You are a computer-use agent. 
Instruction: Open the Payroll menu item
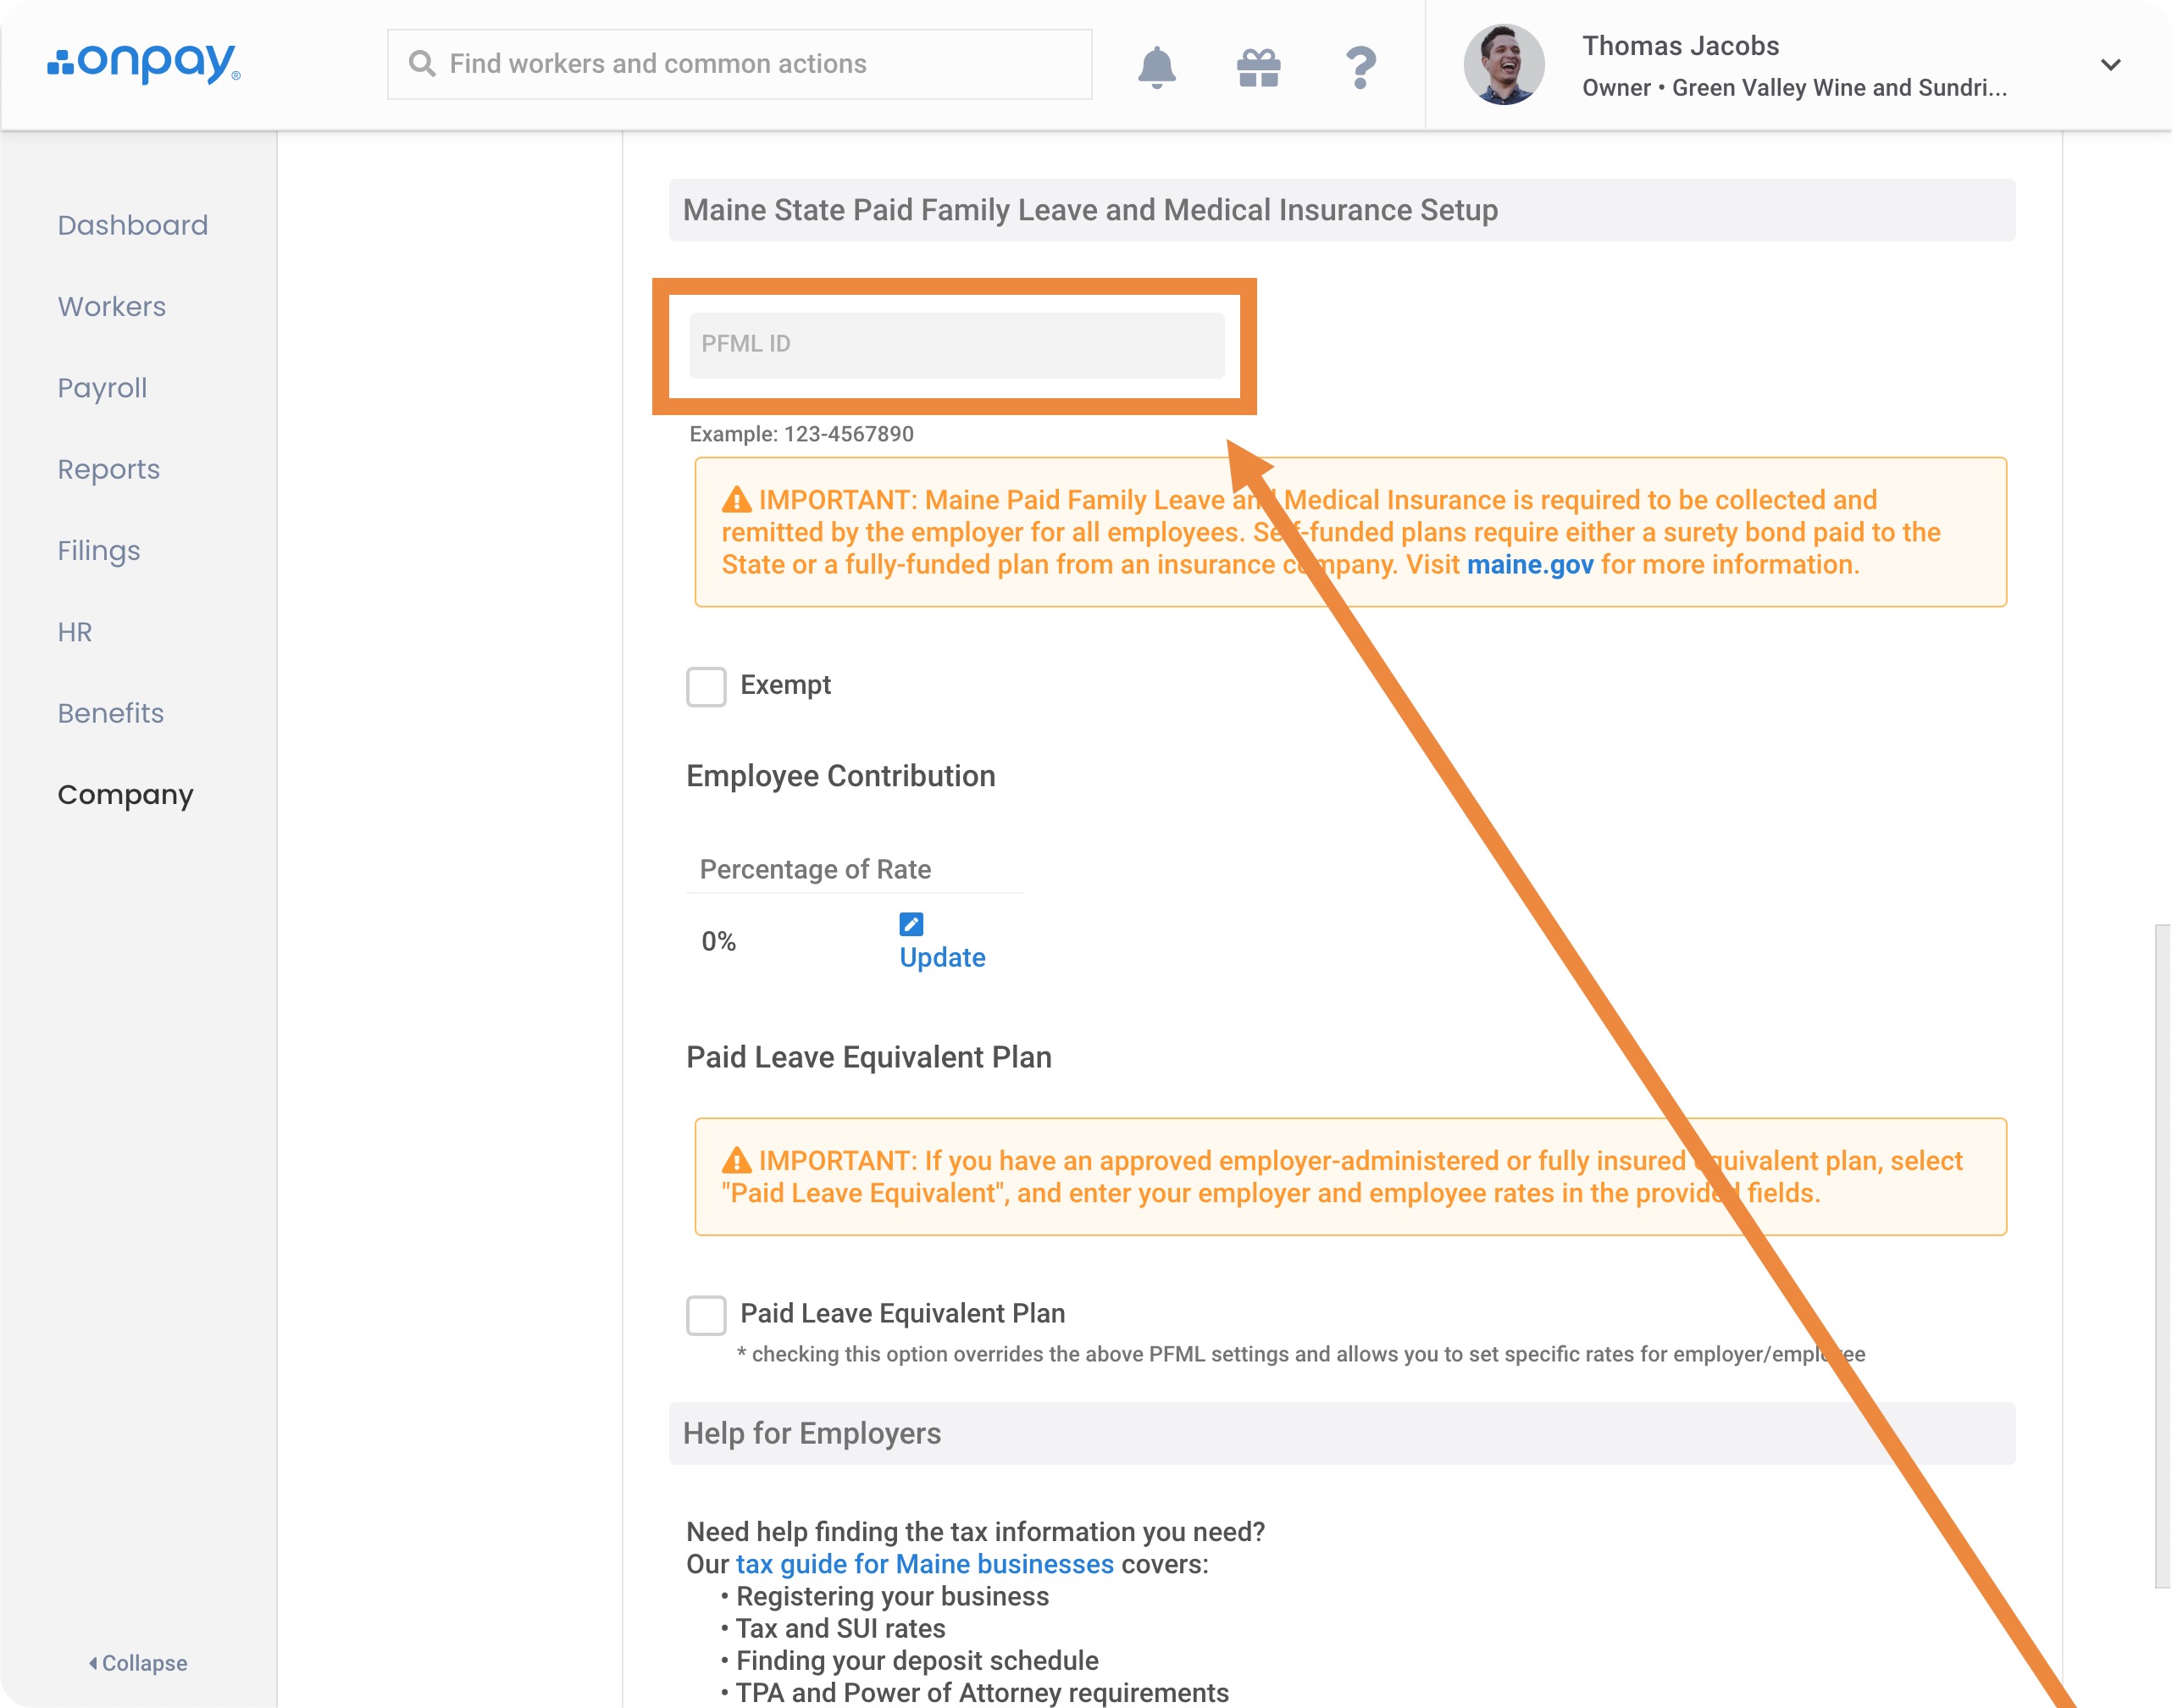tap(102, 388)
